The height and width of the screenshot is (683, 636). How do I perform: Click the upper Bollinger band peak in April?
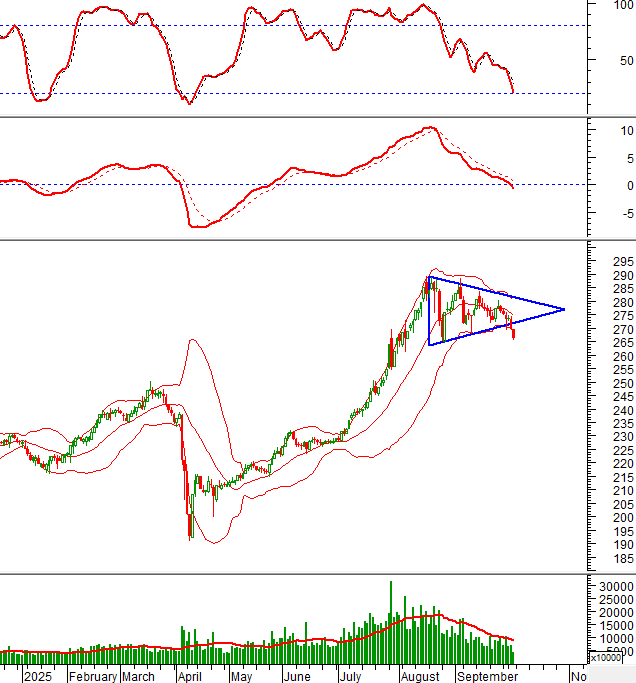tap(193, 341)
